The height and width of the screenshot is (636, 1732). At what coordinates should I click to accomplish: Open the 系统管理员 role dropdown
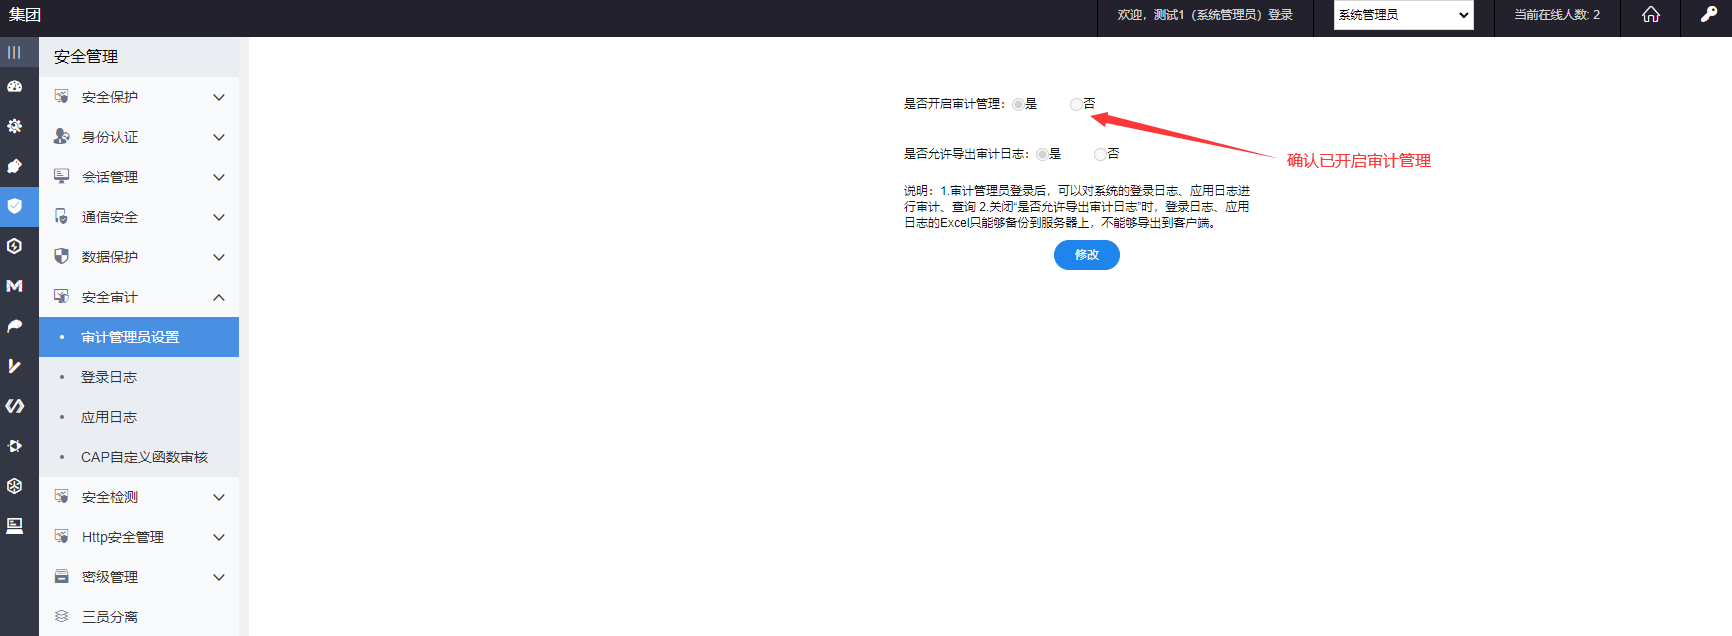point(1403,15)
